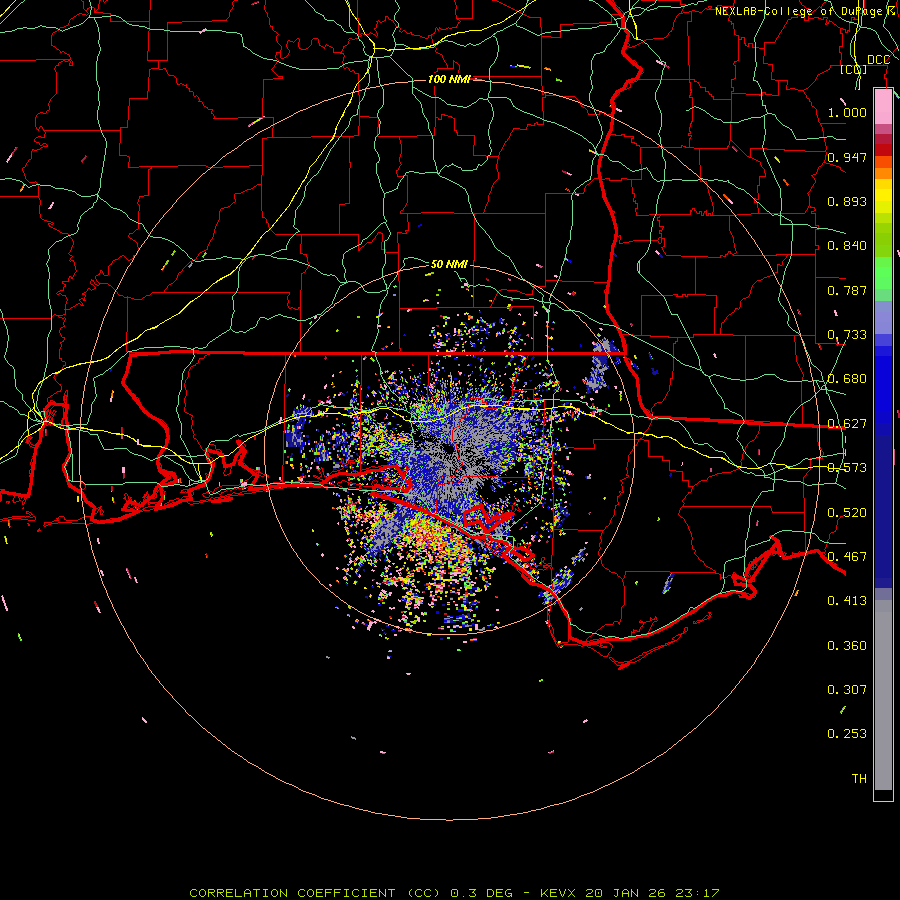Click the 0.413 legend value

click(x=847, y=601)
